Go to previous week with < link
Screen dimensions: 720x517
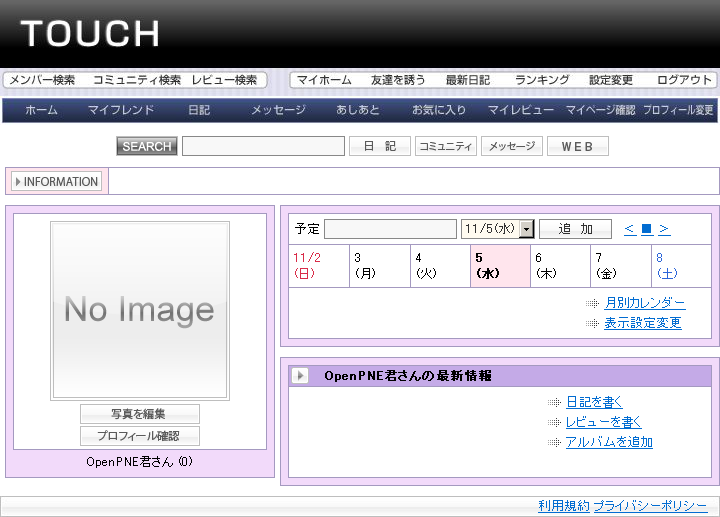point(630,229)
